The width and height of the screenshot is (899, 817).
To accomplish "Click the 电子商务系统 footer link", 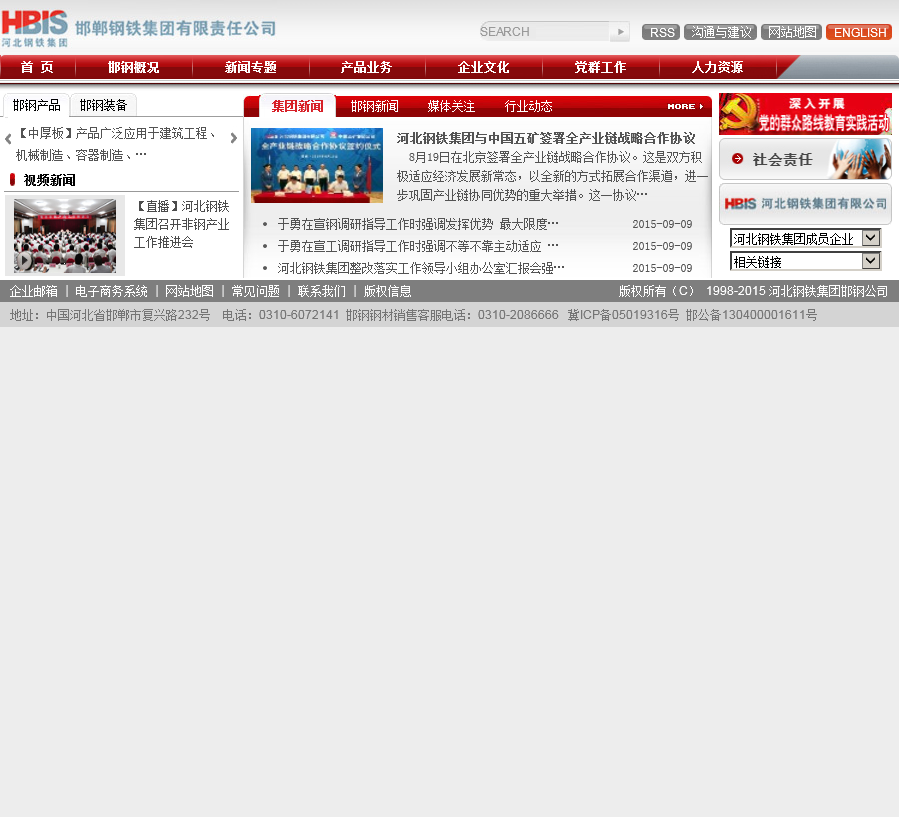I will (x=111, y=291).
